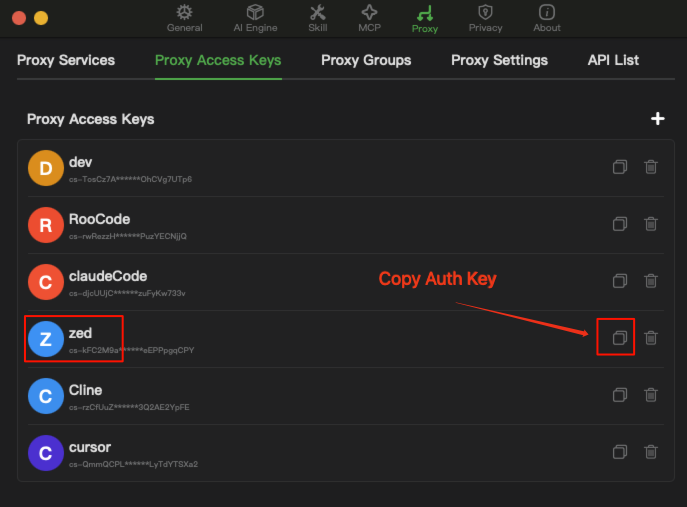This screenshot has width=687, height=507.
Task: Copy the zed auth key
Action: [620, 338]
